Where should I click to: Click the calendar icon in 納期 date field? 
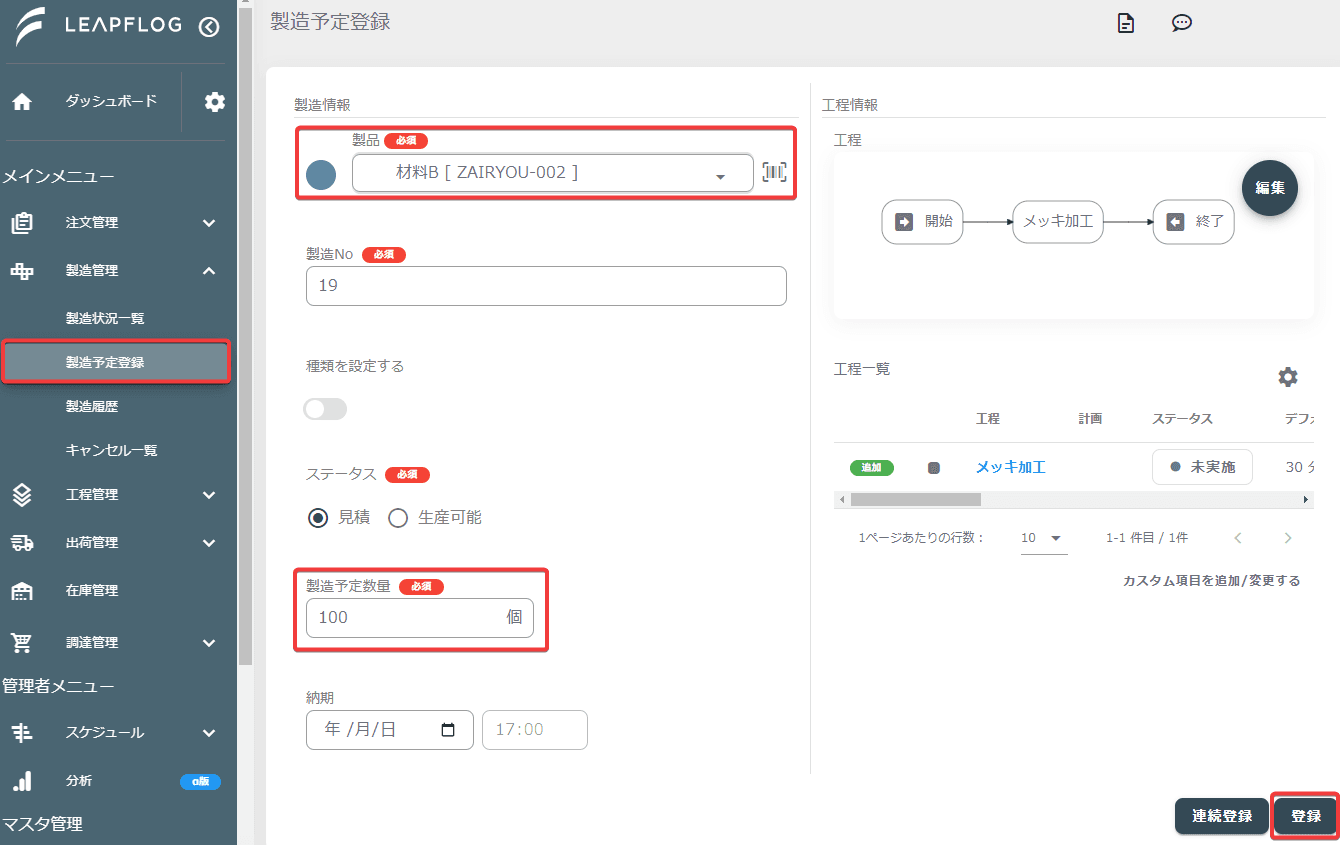coord(449,730)
